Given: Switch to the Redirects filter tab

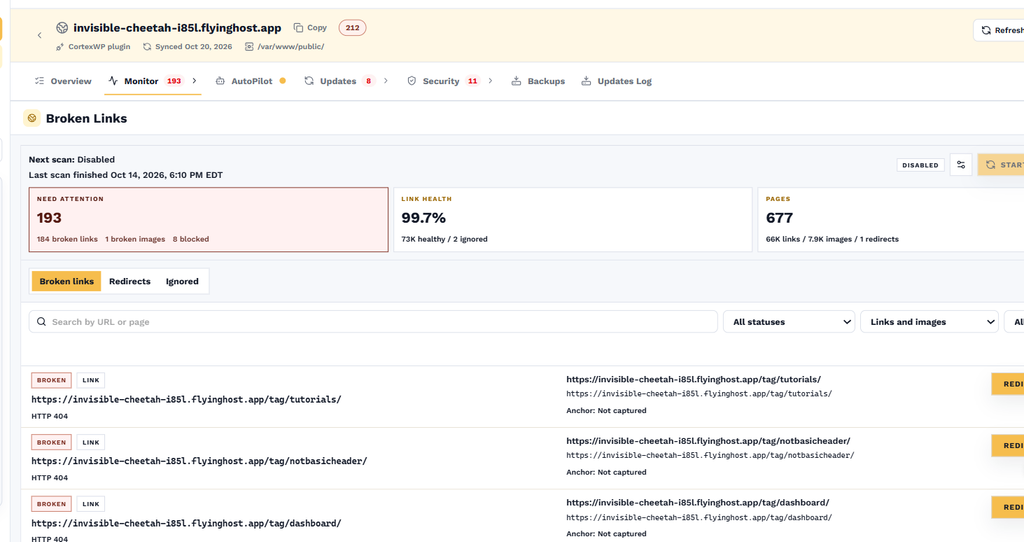Looking at the screenshot, I should 129,281.
